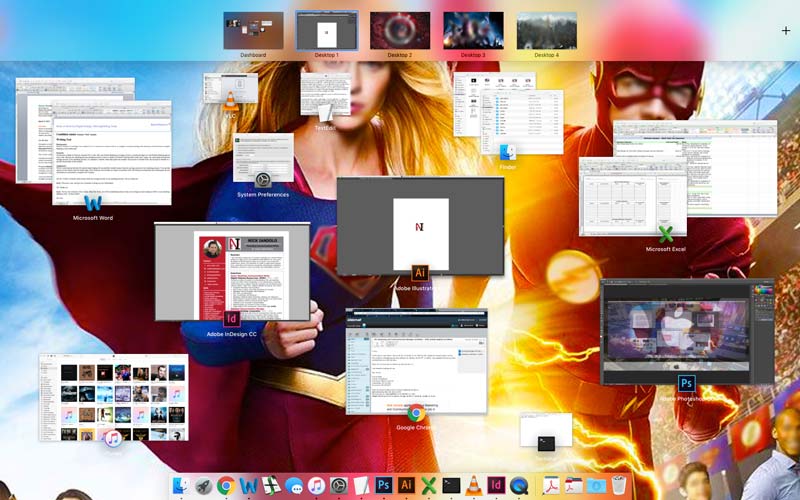
Task: Select the System Preferences window
Action: point(263,157)
